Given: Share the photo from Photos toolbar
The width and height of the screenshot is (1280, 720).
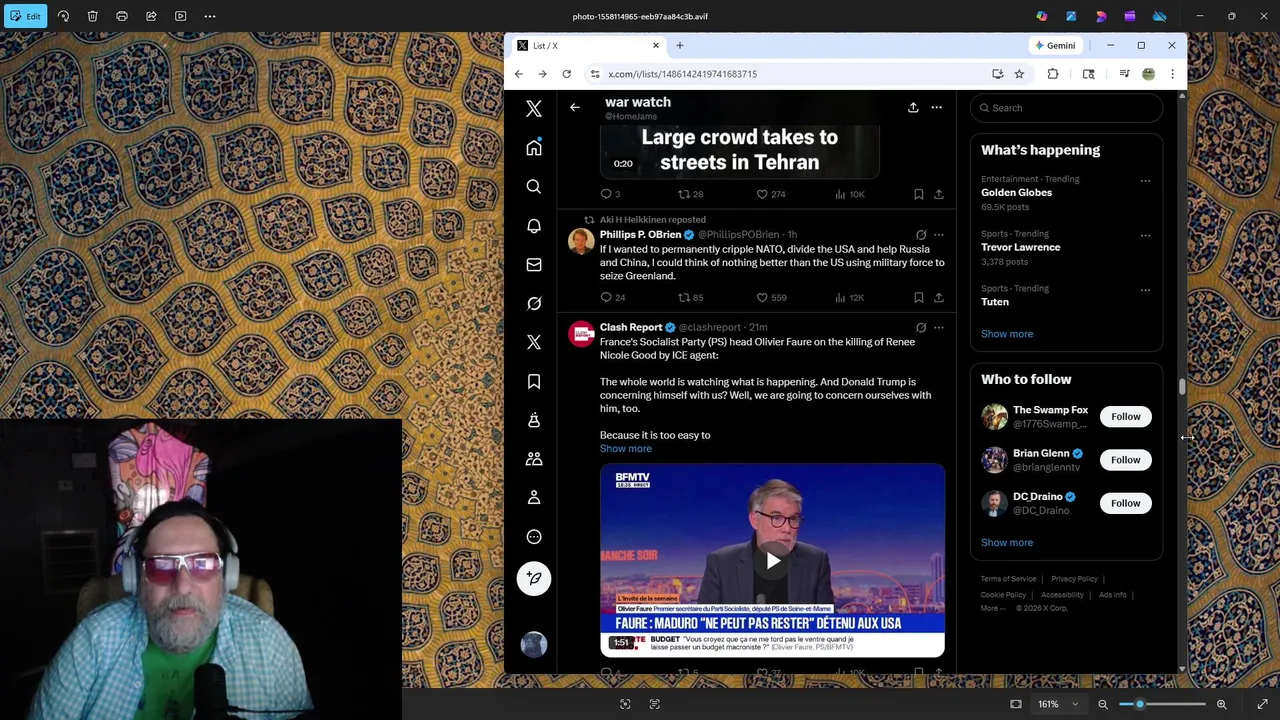Looking at the screenshot, I should [x=151, y=16].
